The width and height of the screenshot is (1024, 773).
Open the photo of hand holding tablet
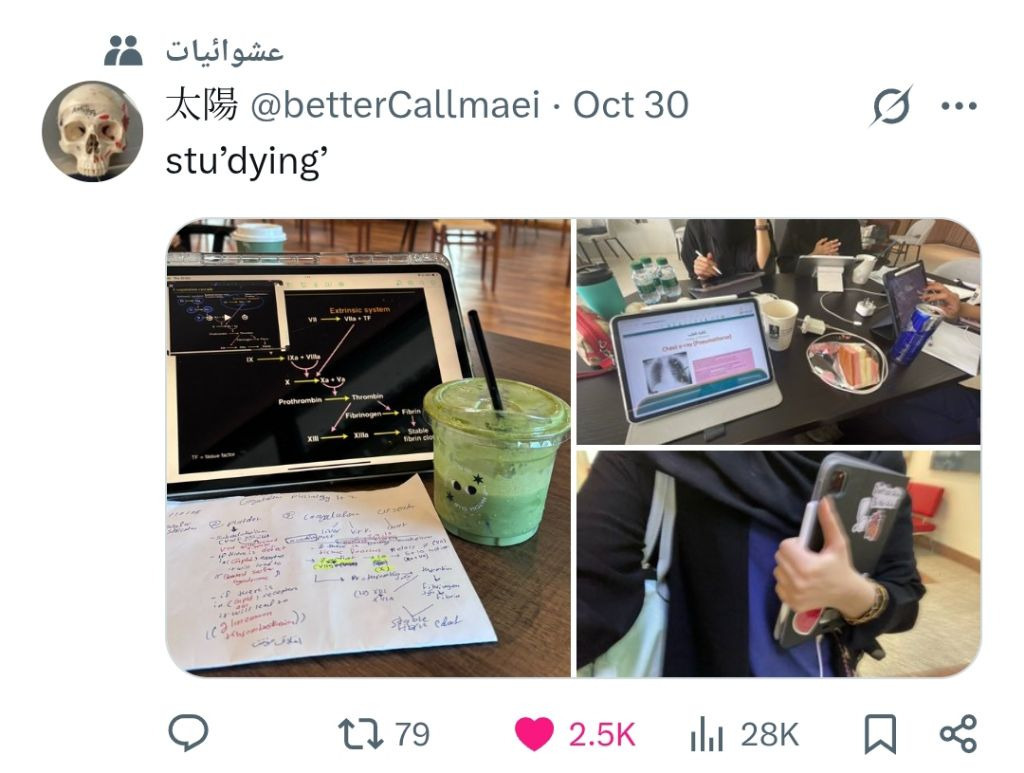(778, 563)
